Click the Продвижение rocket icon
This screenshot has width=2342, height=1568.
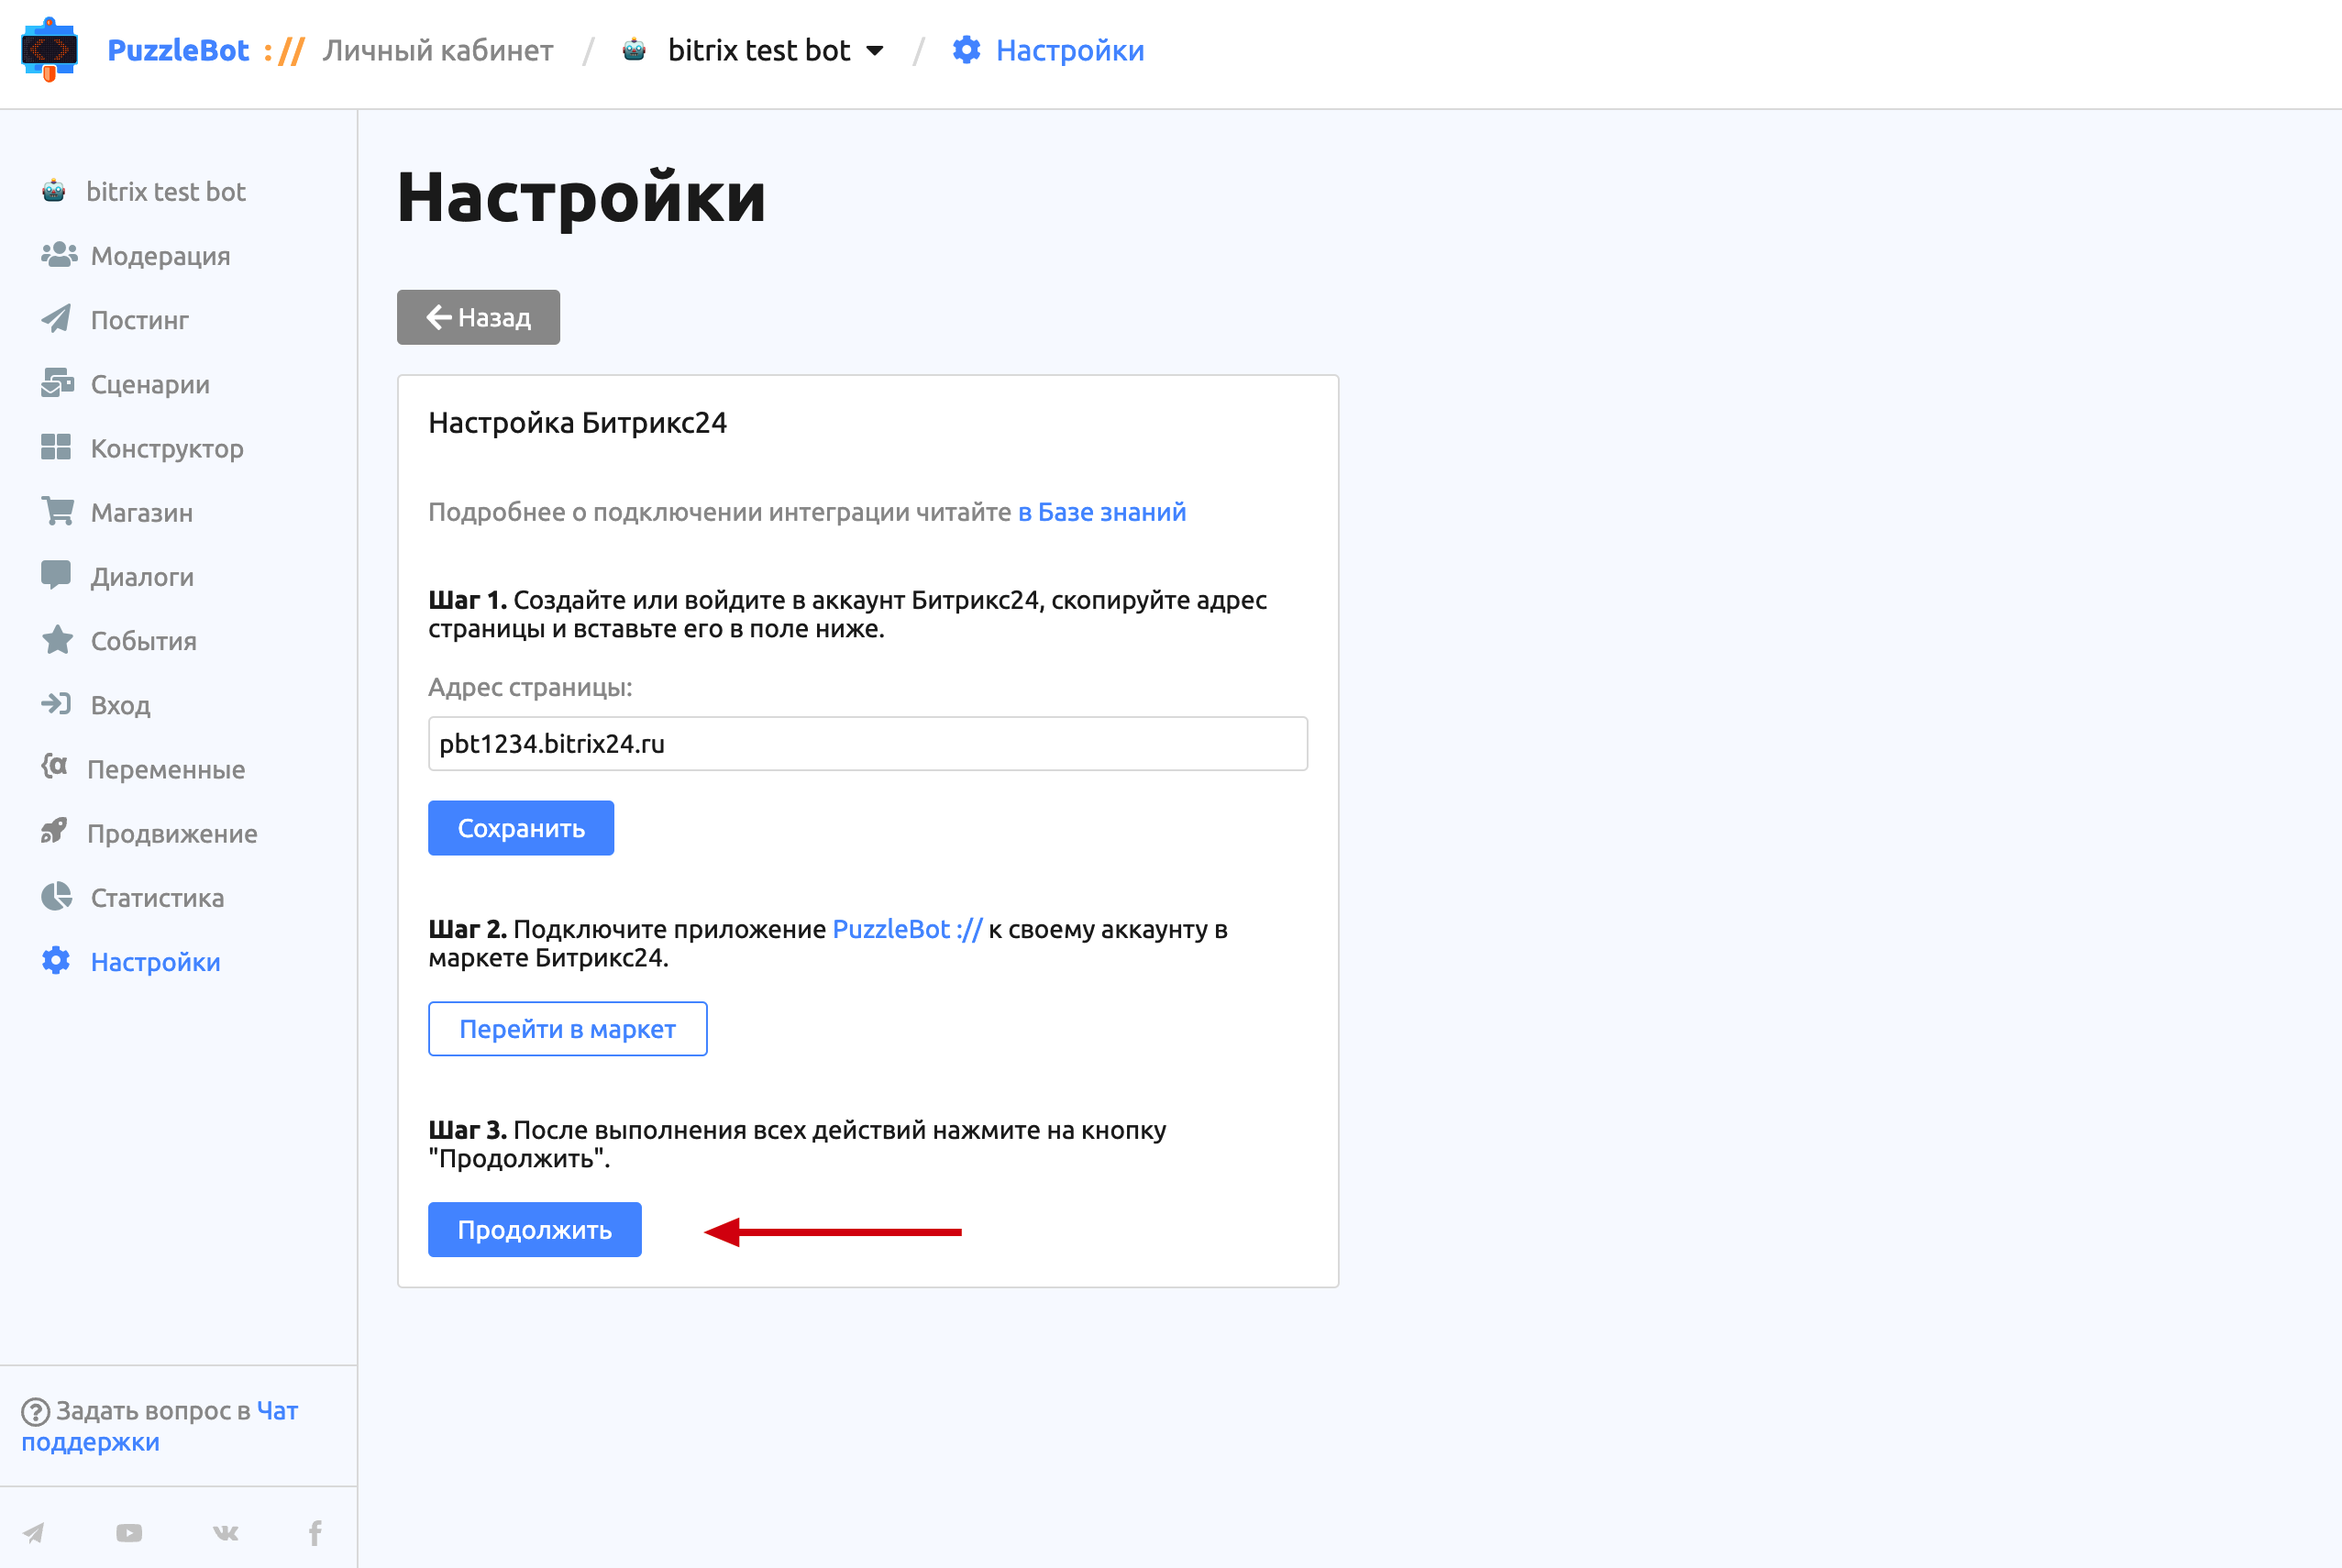55,831
